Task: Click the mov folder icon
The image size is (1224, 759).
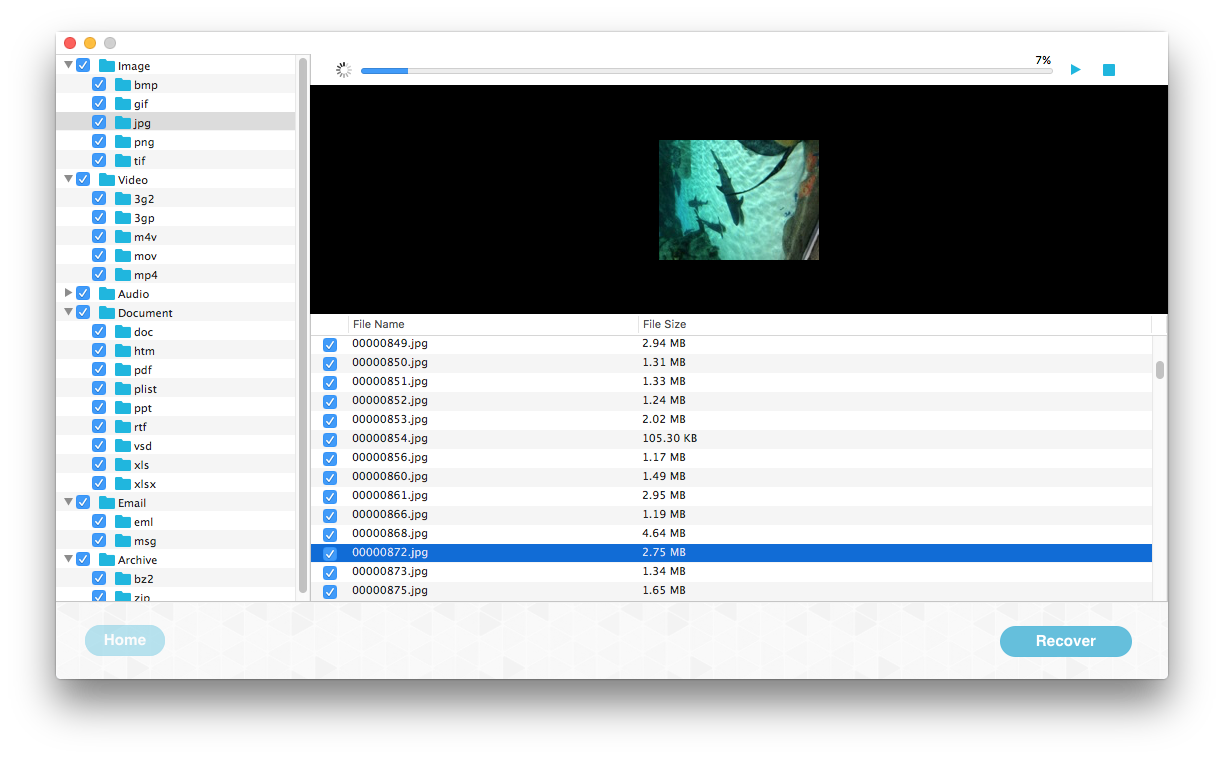Action: (123, 256)
